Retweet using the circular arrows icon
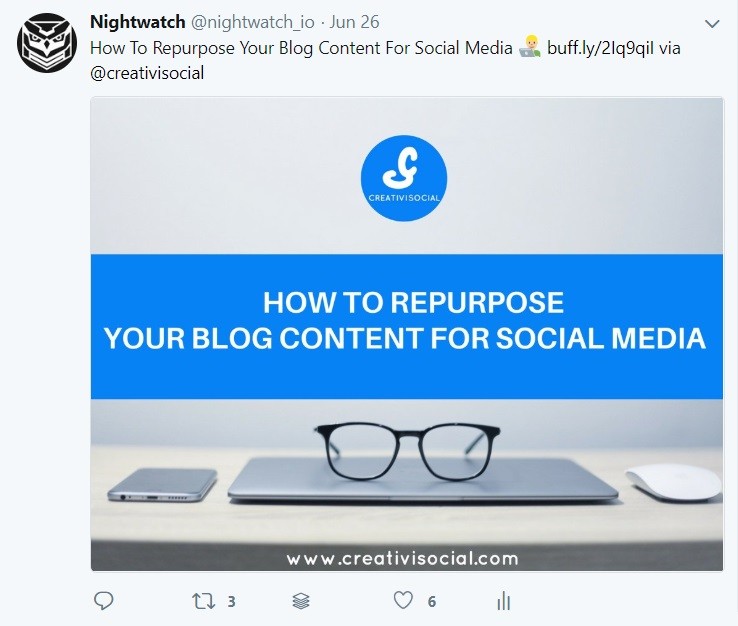The width and height of the screenshot is (738, 626). (203, 602)
